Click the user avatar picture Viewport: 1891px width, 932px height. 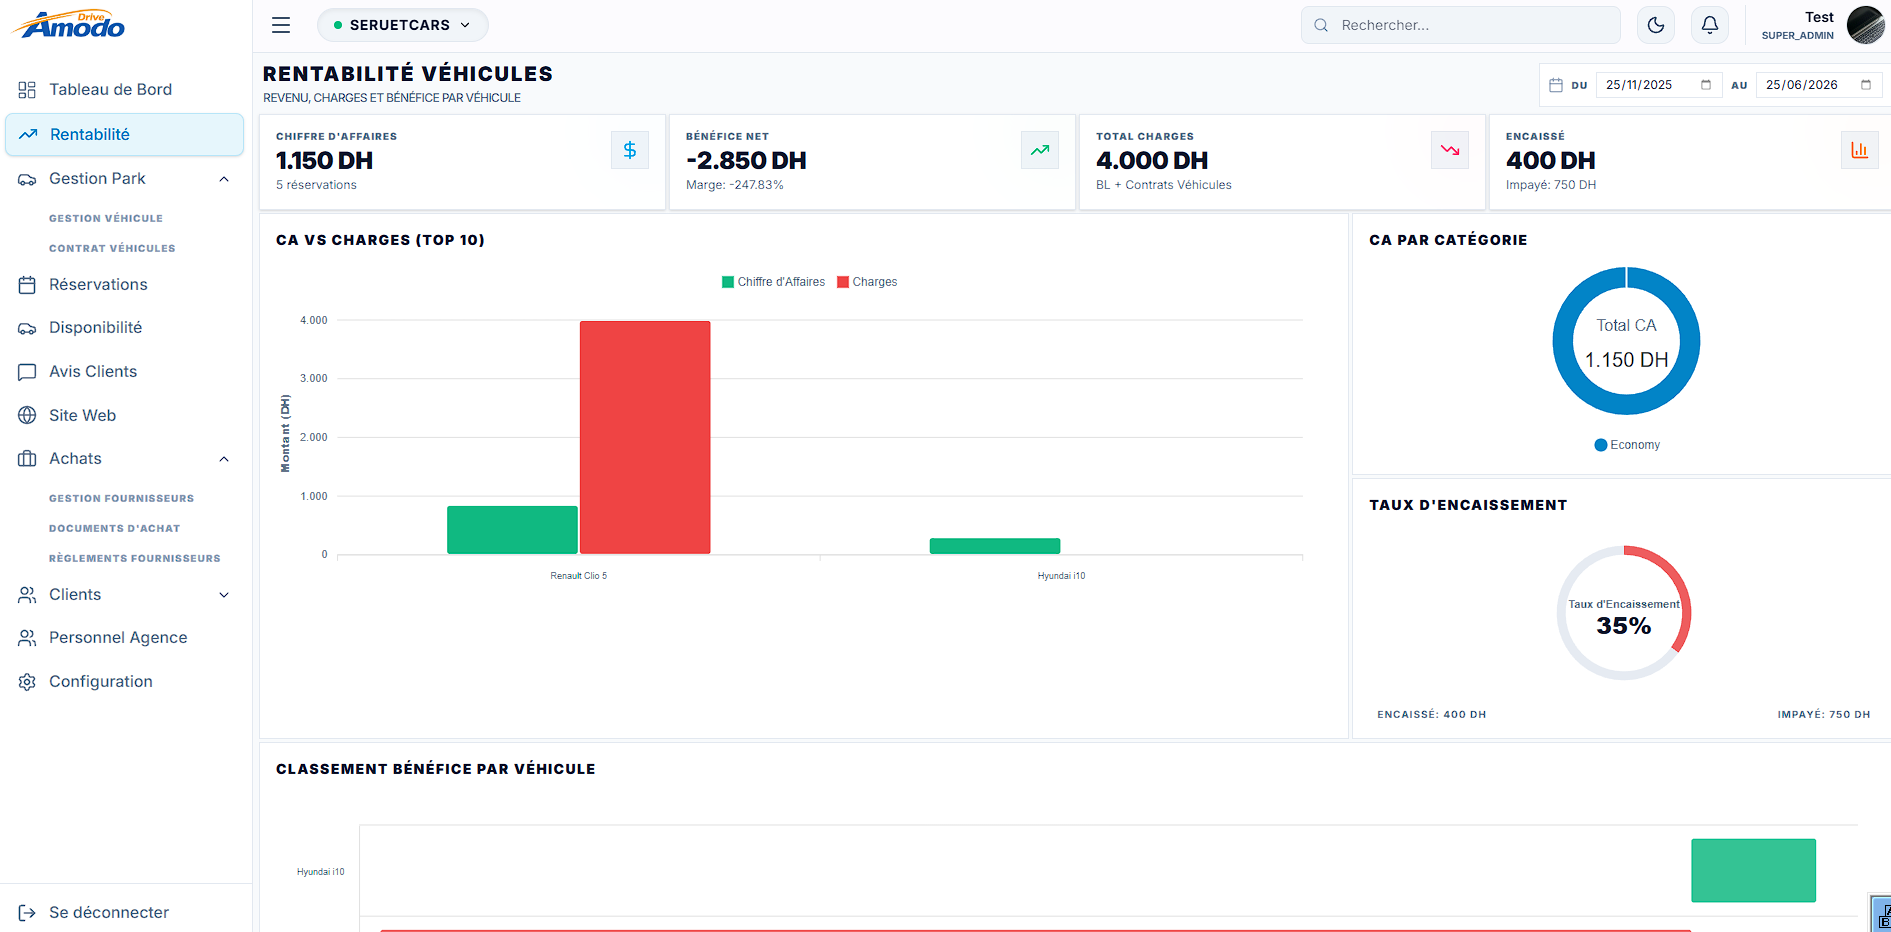tap(1865, 25)
